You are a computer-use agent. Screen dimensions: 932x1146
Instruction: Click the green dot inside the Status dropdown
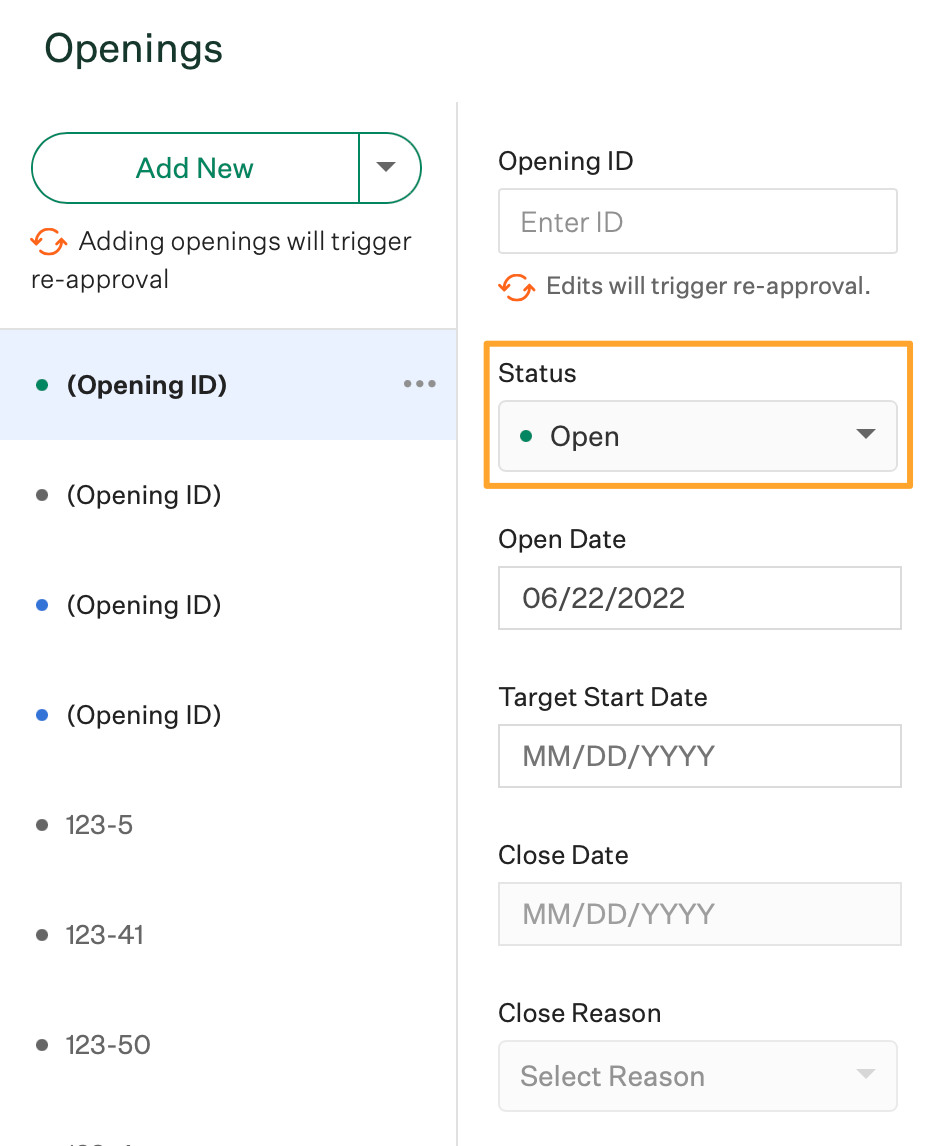point(527,436)
